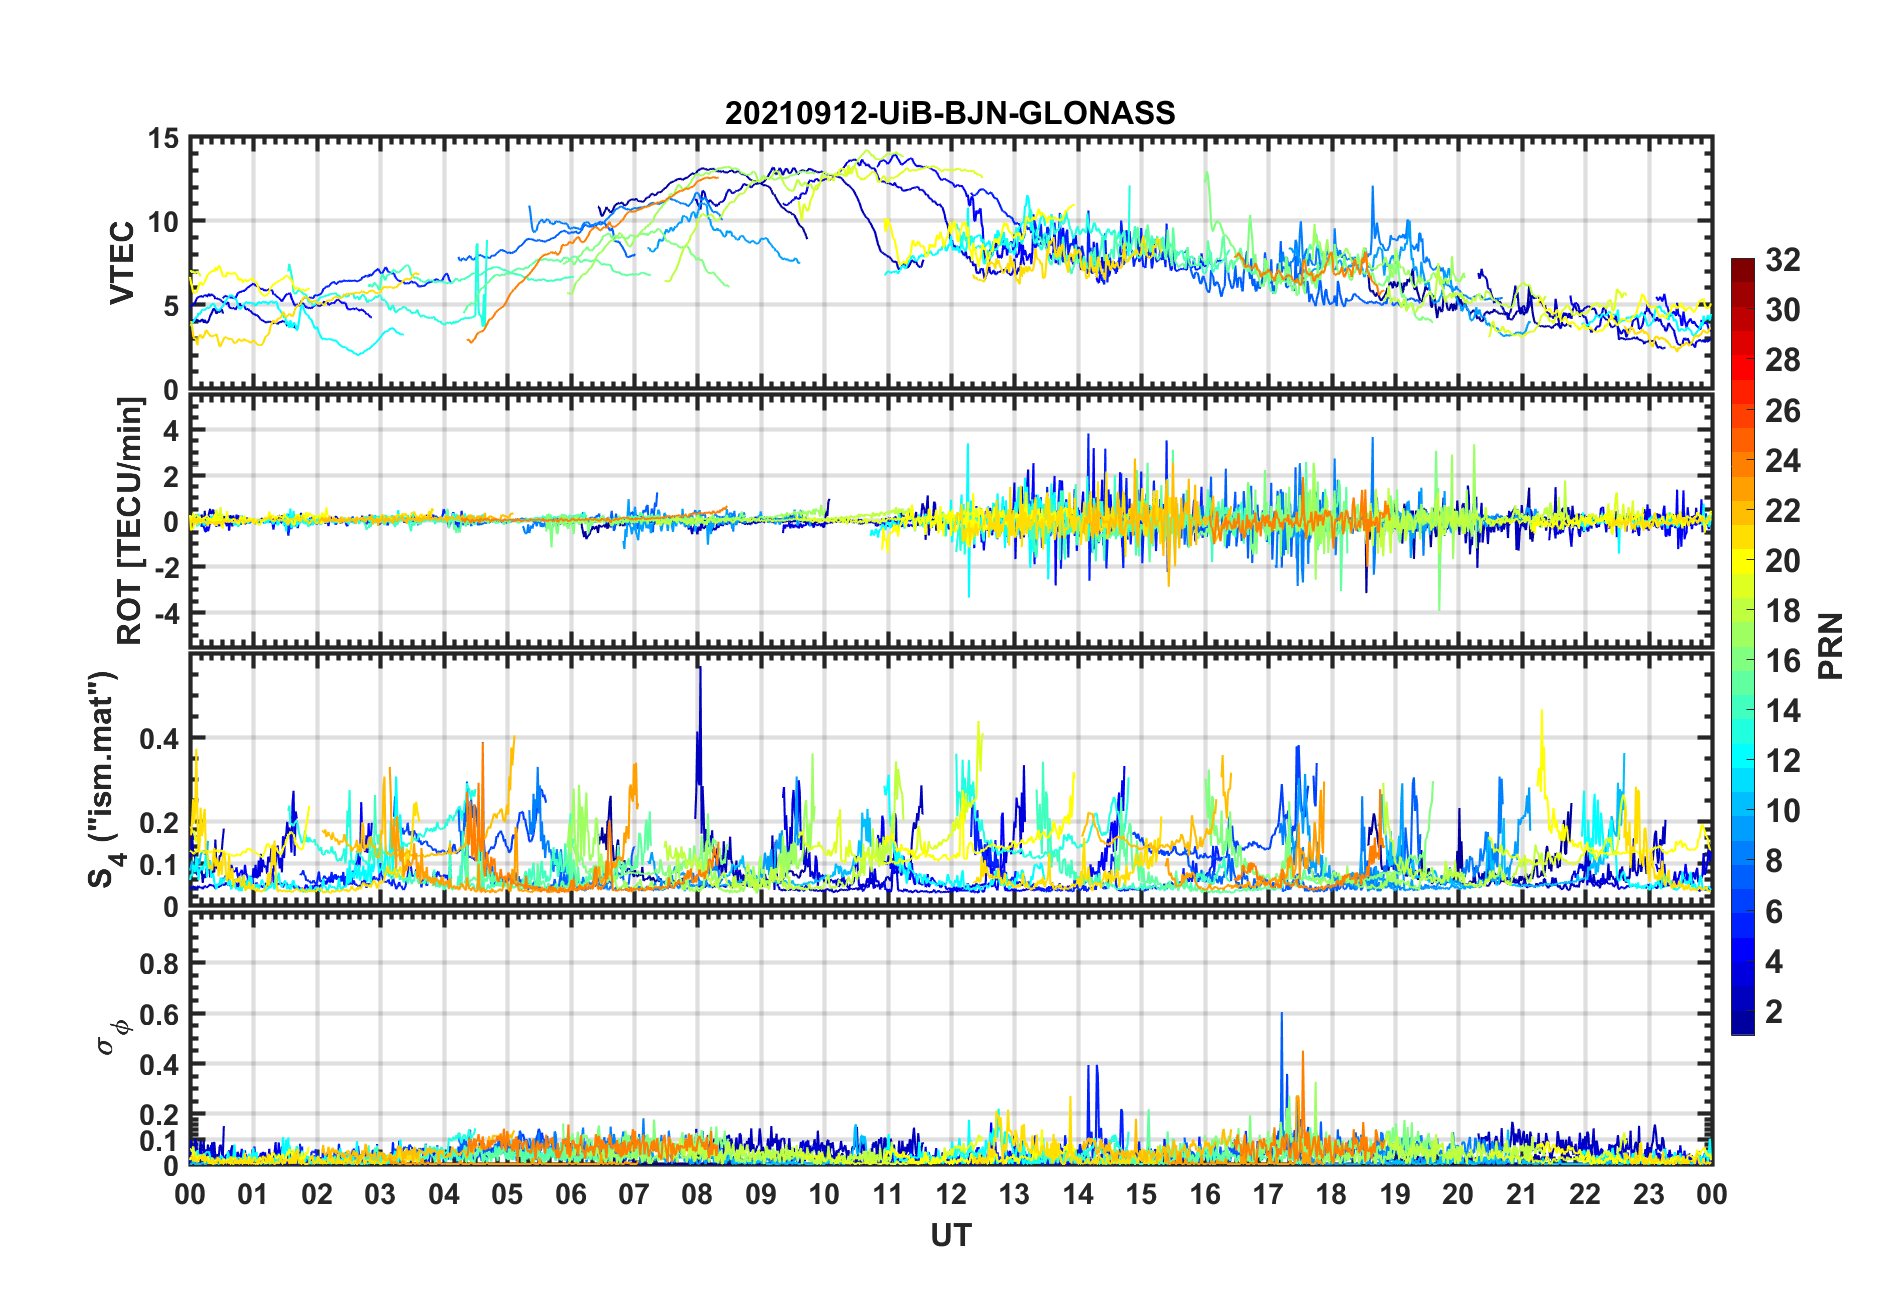Click S4 axis tick label 0.4

tap(160, 739)
